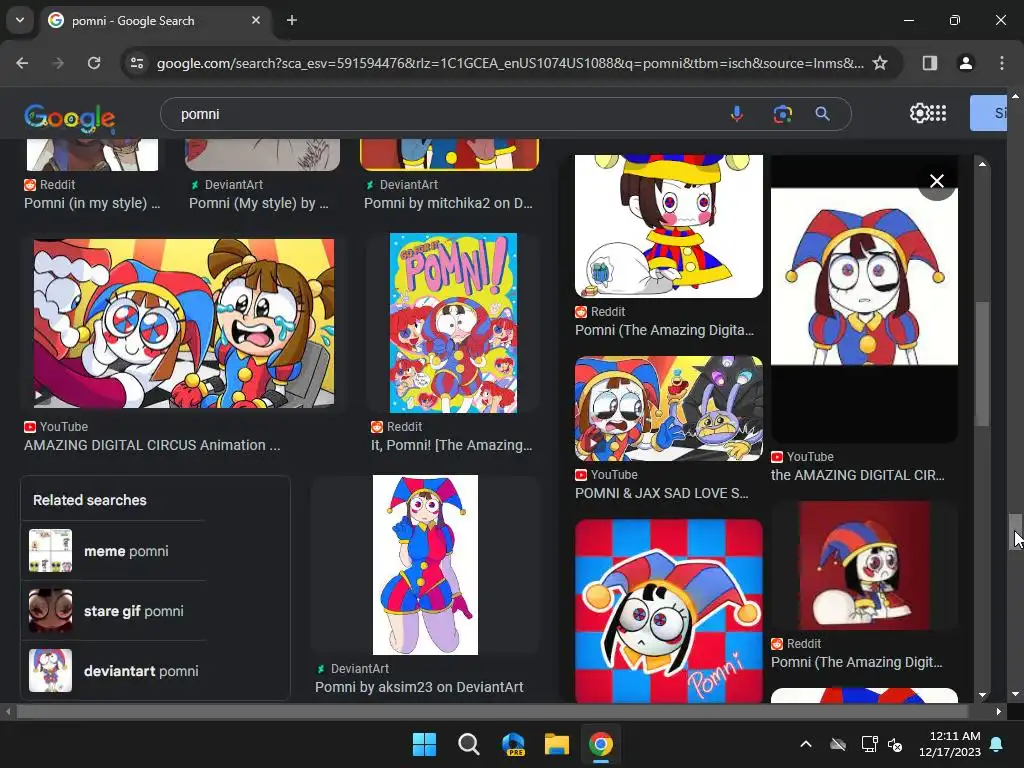
Task: Click preview panel scroll up arrow
Action: 982,164
